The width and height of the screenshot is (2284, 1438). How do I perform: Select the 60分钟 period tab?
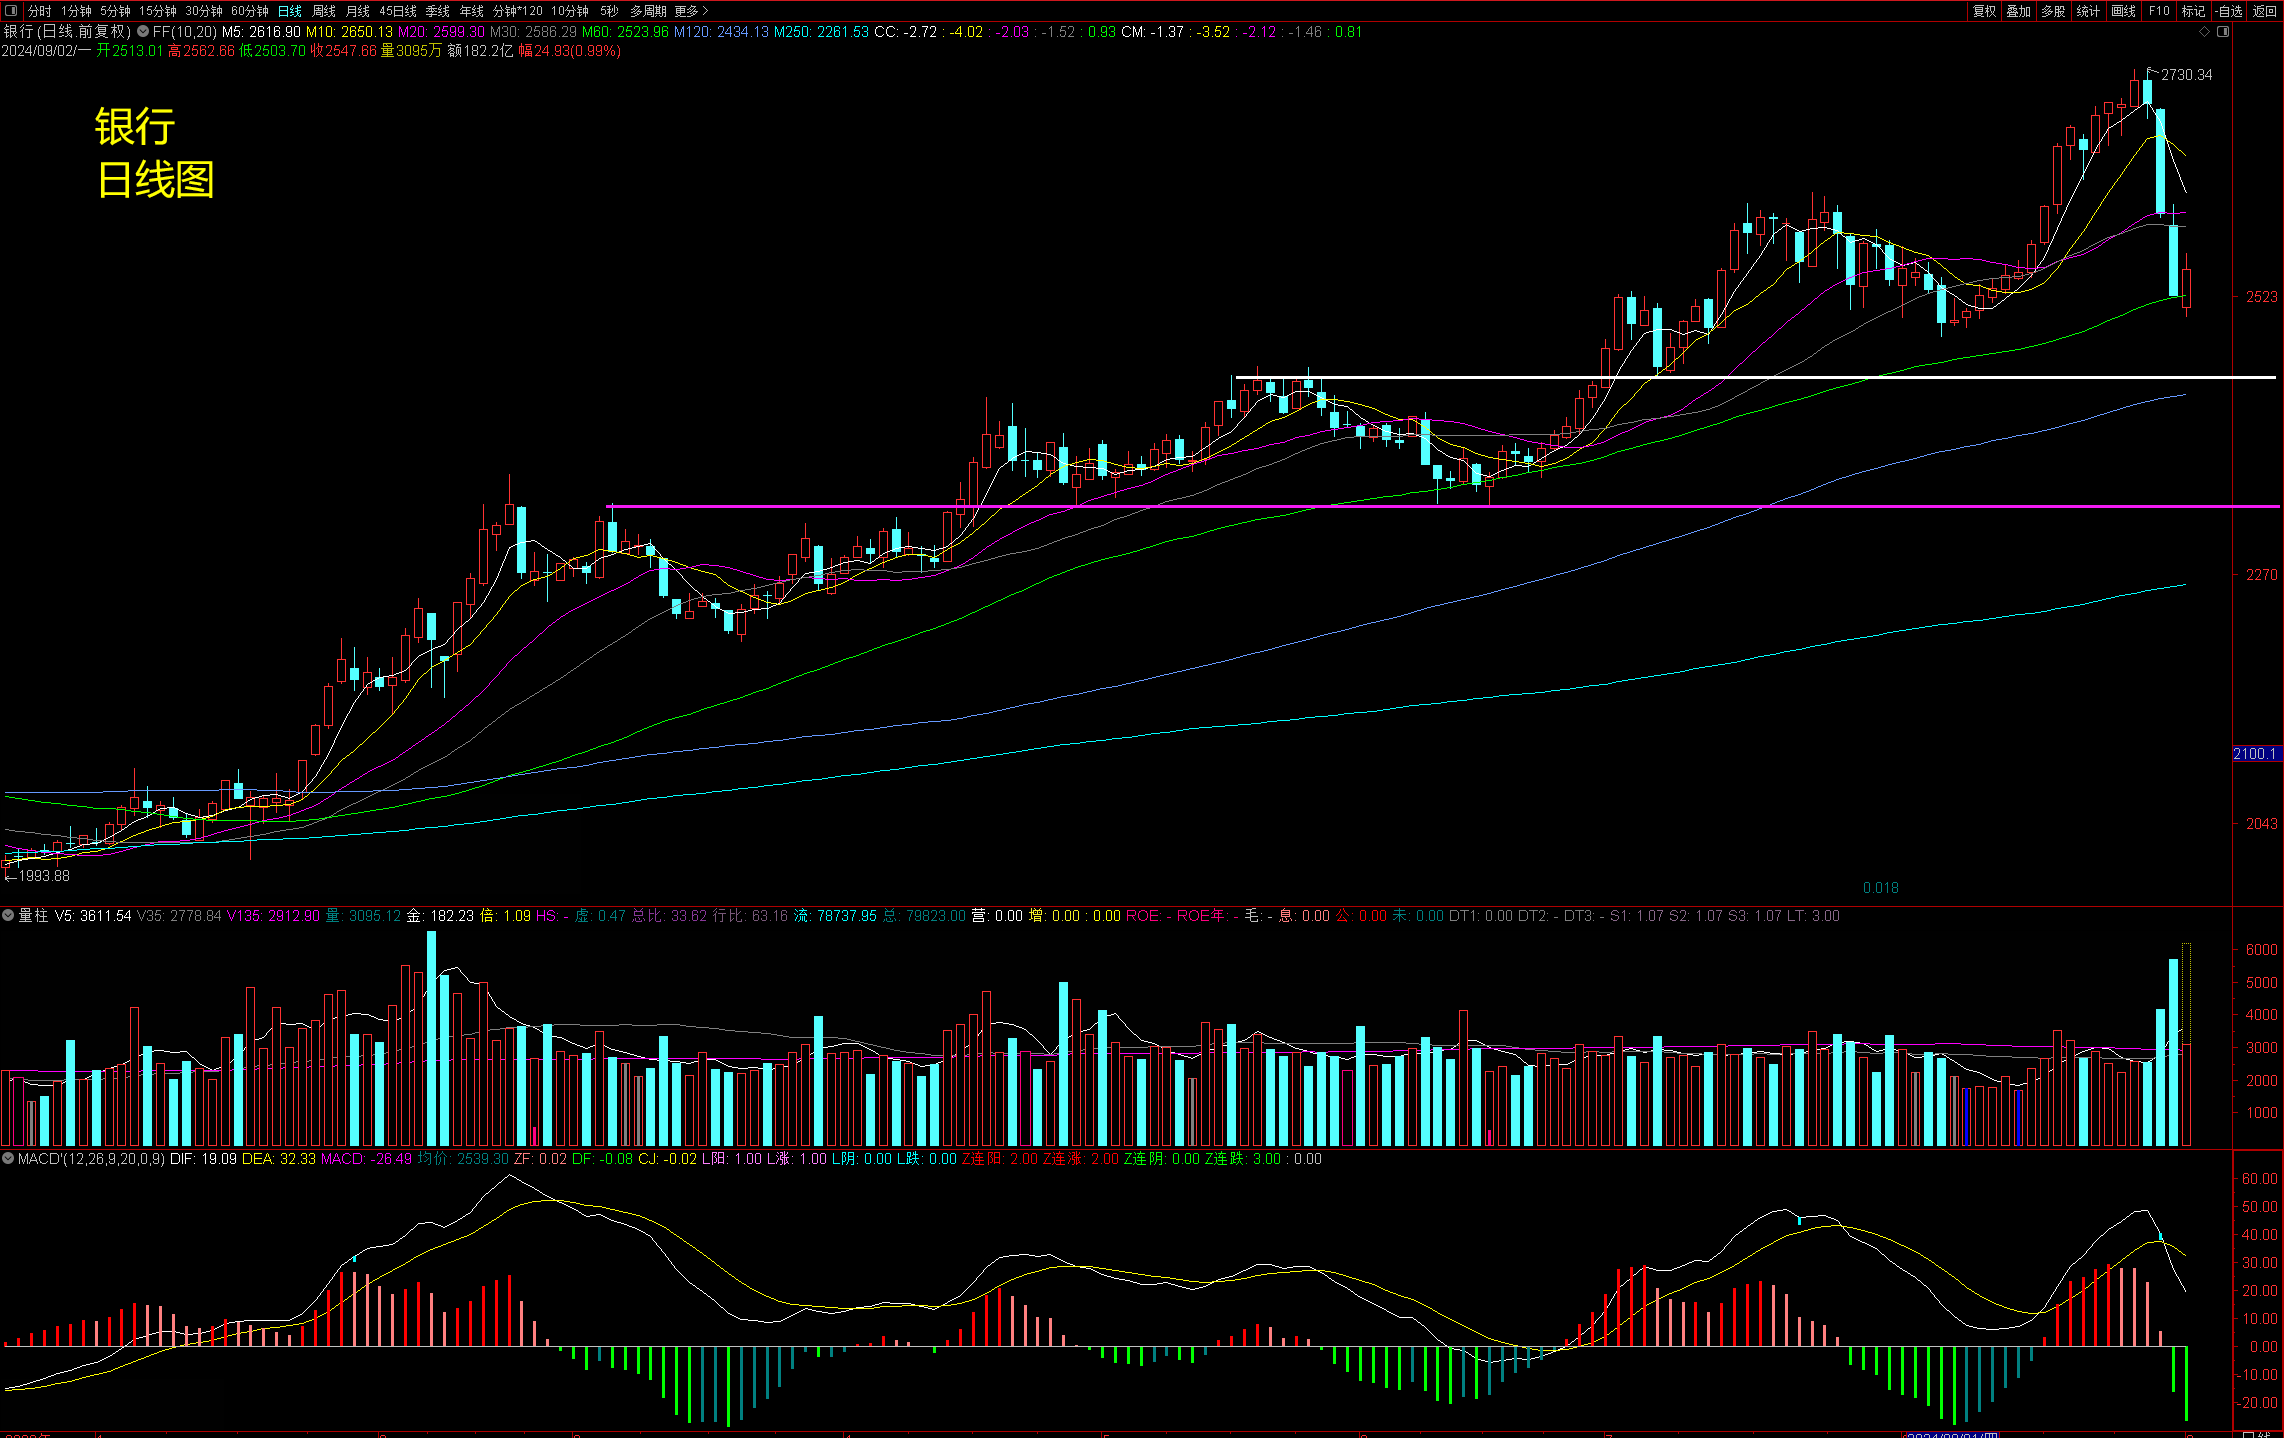point(249,11)
